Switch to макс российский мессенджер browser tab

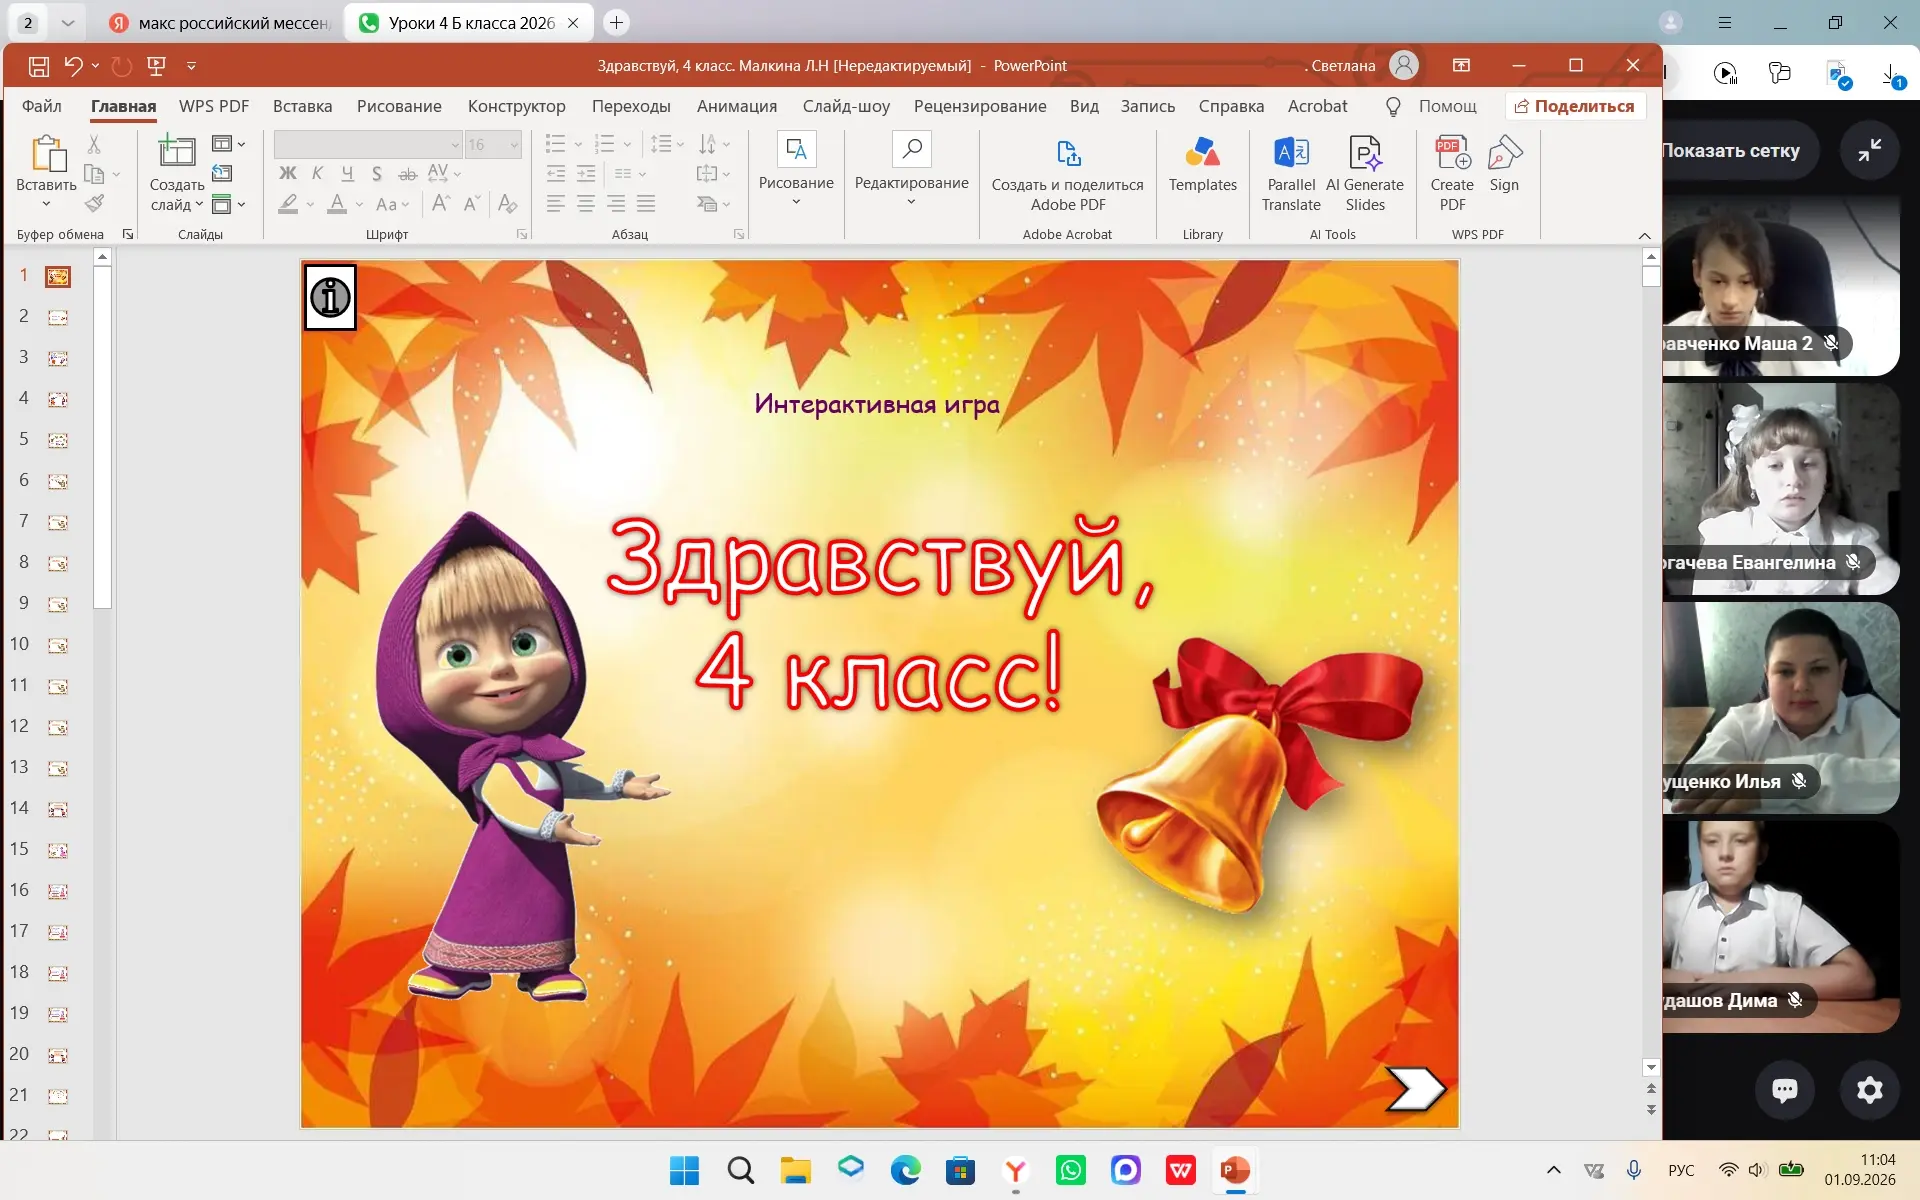[x=220, y=22]
